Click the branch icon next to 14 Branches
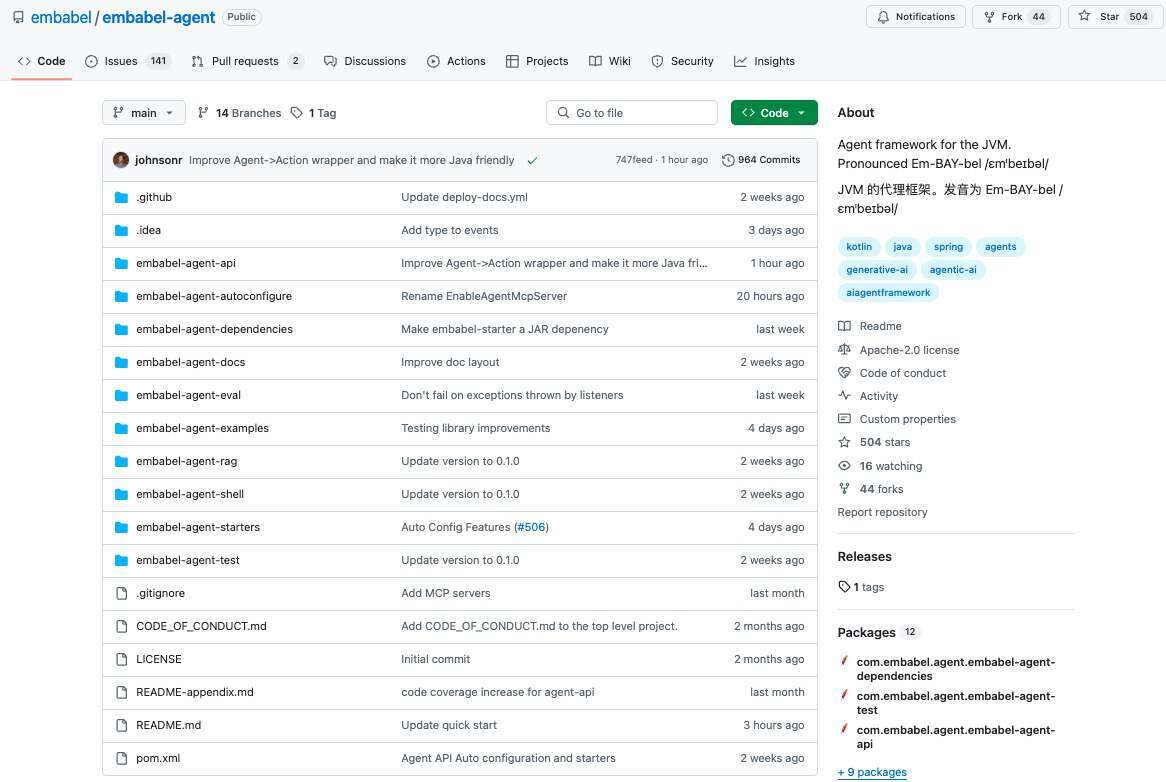Image resolution: width=1166 pixels, height=782 pixels. coord(203,113)
